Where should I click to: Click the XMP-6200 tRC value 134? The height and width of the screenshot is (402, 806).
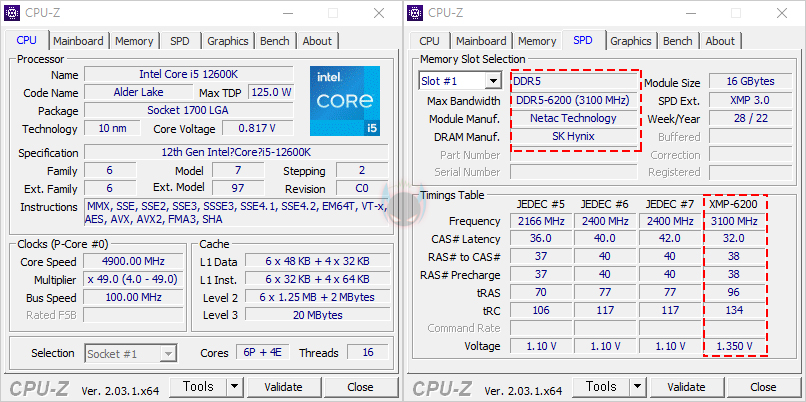pos(734,310)
